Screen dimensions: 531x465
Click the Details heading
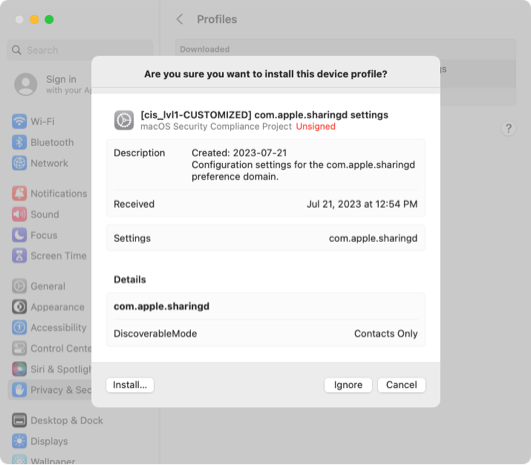(x=130, y=279)
